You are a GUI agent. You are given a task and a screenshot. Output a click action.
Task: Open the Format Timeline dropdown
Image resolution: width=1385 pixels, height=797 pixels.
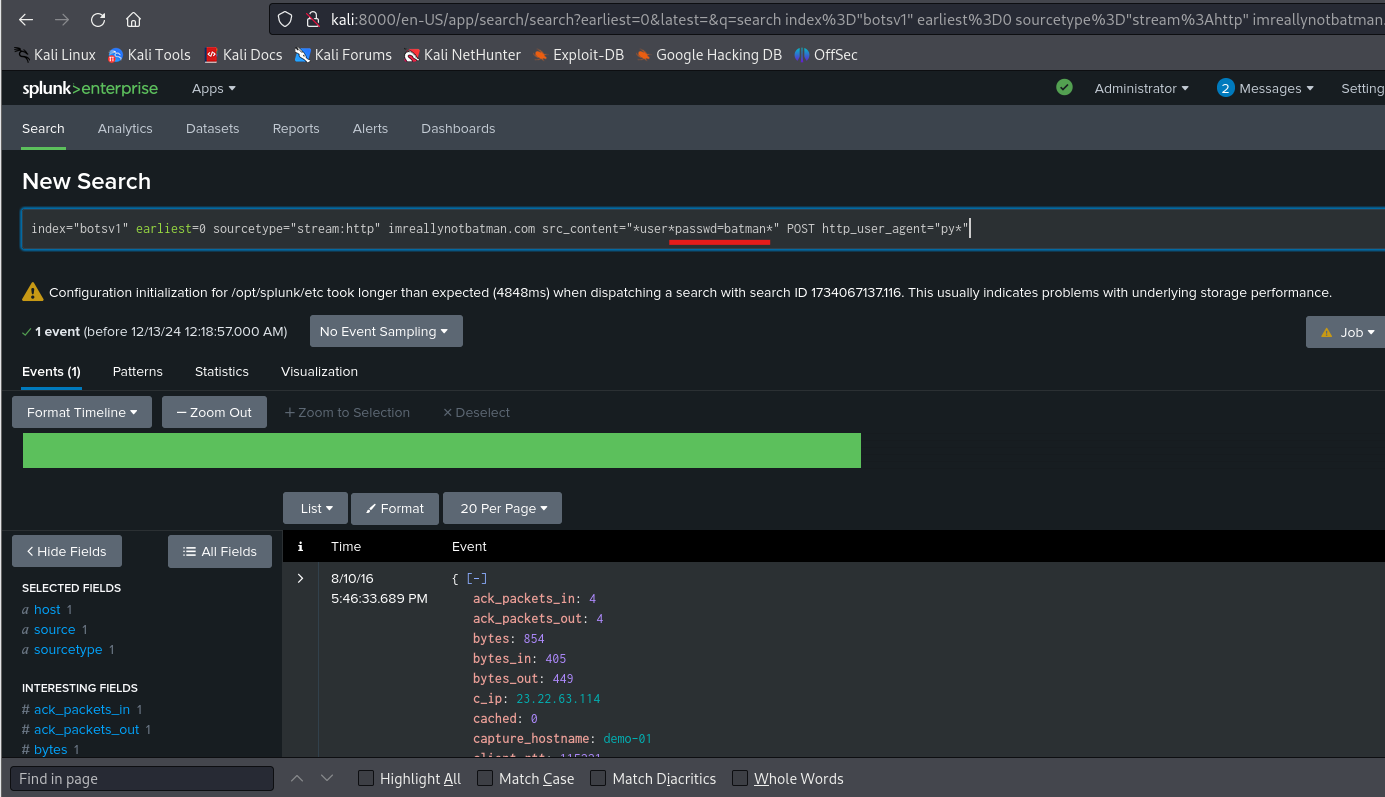click(x=82, y=412)
